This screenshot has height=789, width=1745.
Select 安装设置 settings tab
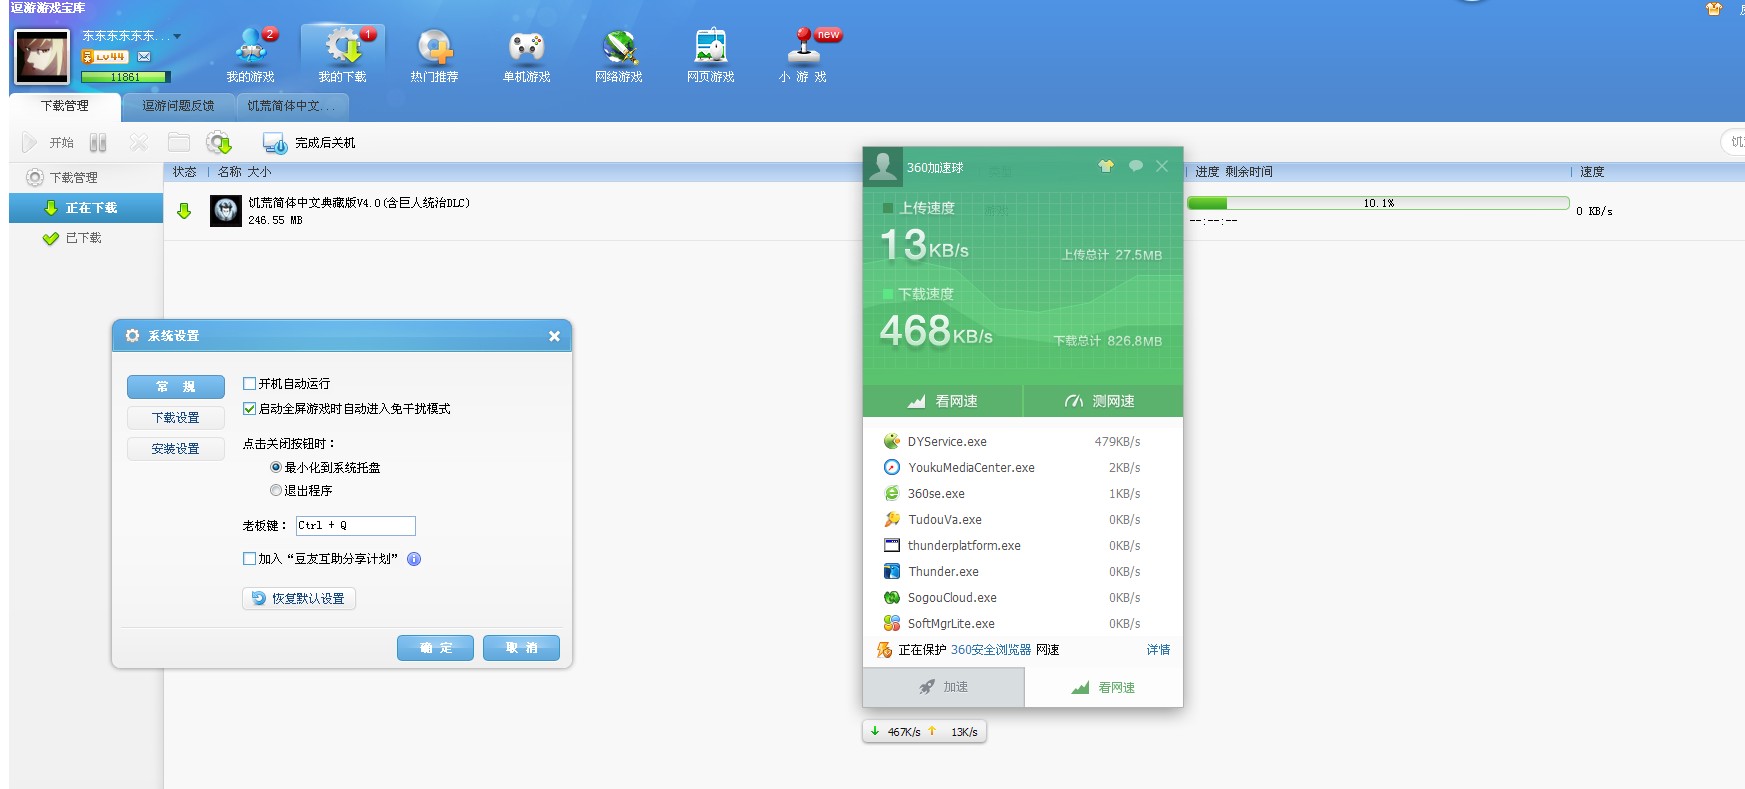point(176,449)
